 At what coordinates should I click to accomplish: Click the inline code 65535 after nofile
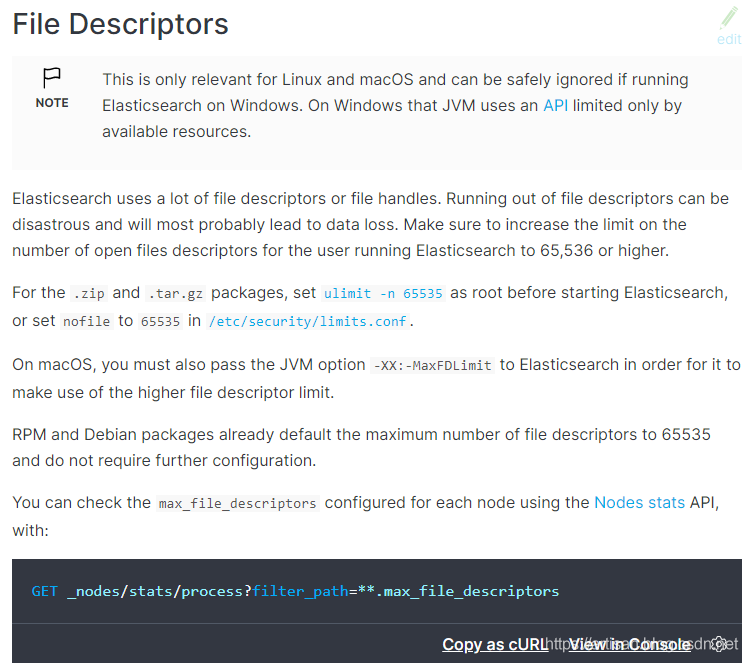pos(160,321)
